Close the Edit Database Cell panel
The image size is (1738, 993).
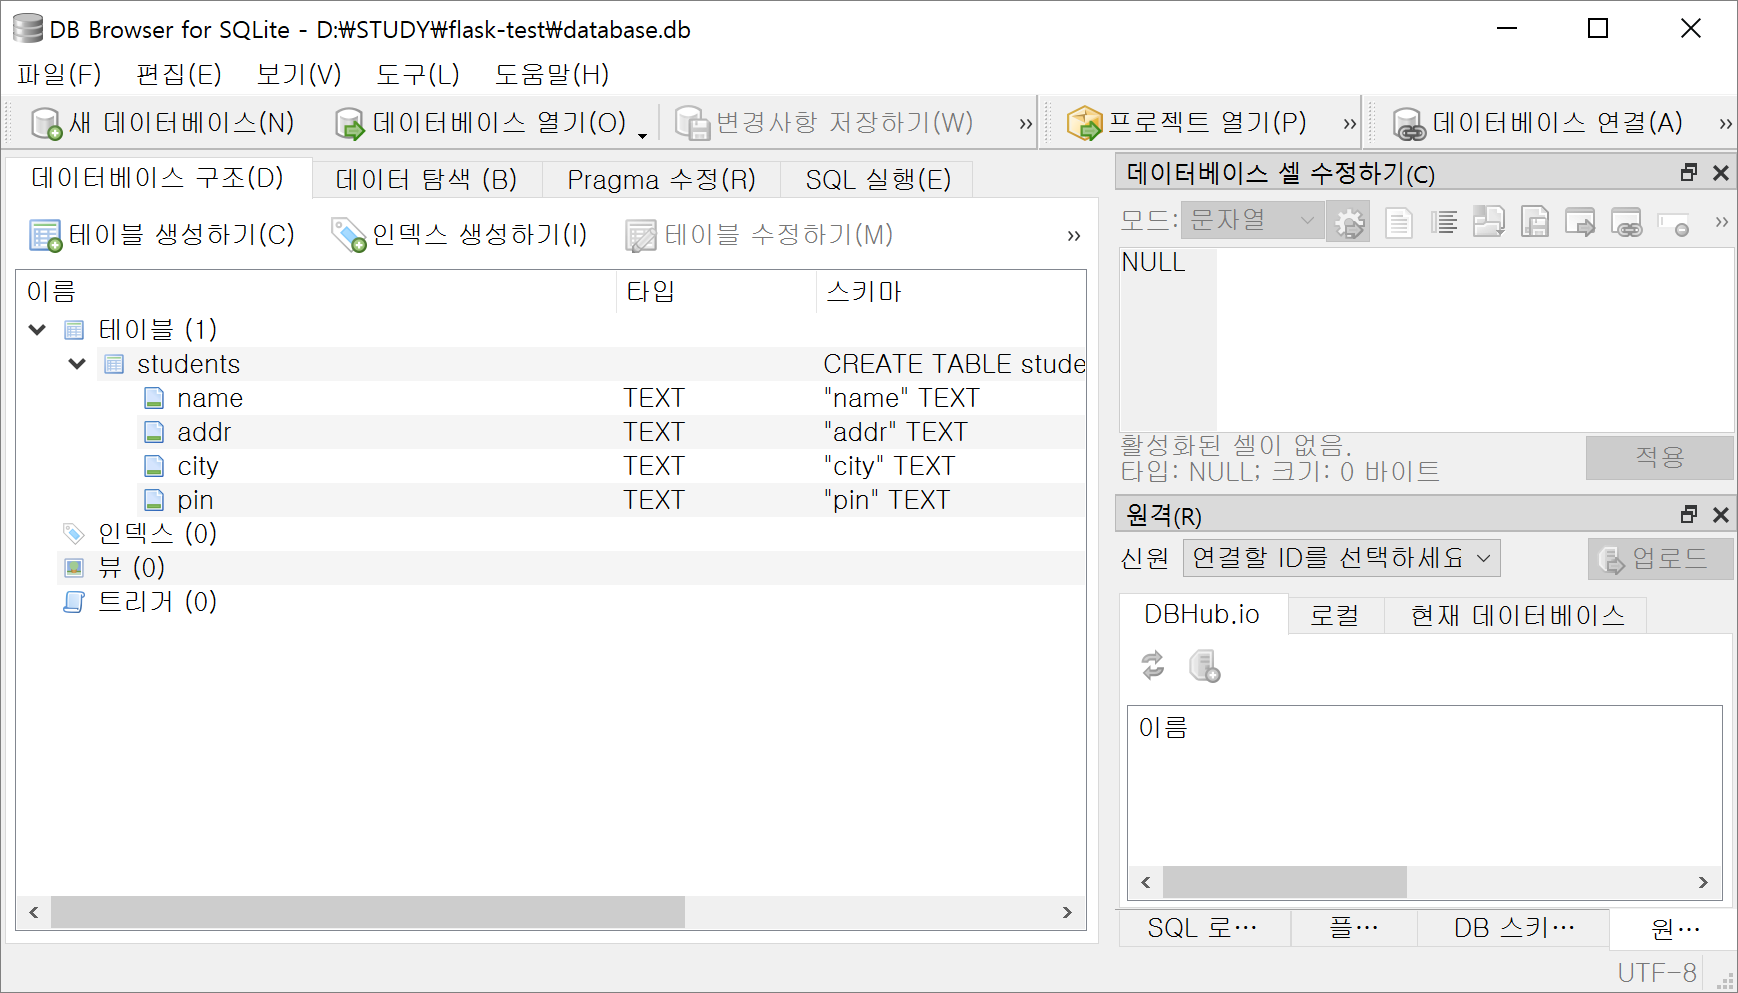(x=1721, y=173)
